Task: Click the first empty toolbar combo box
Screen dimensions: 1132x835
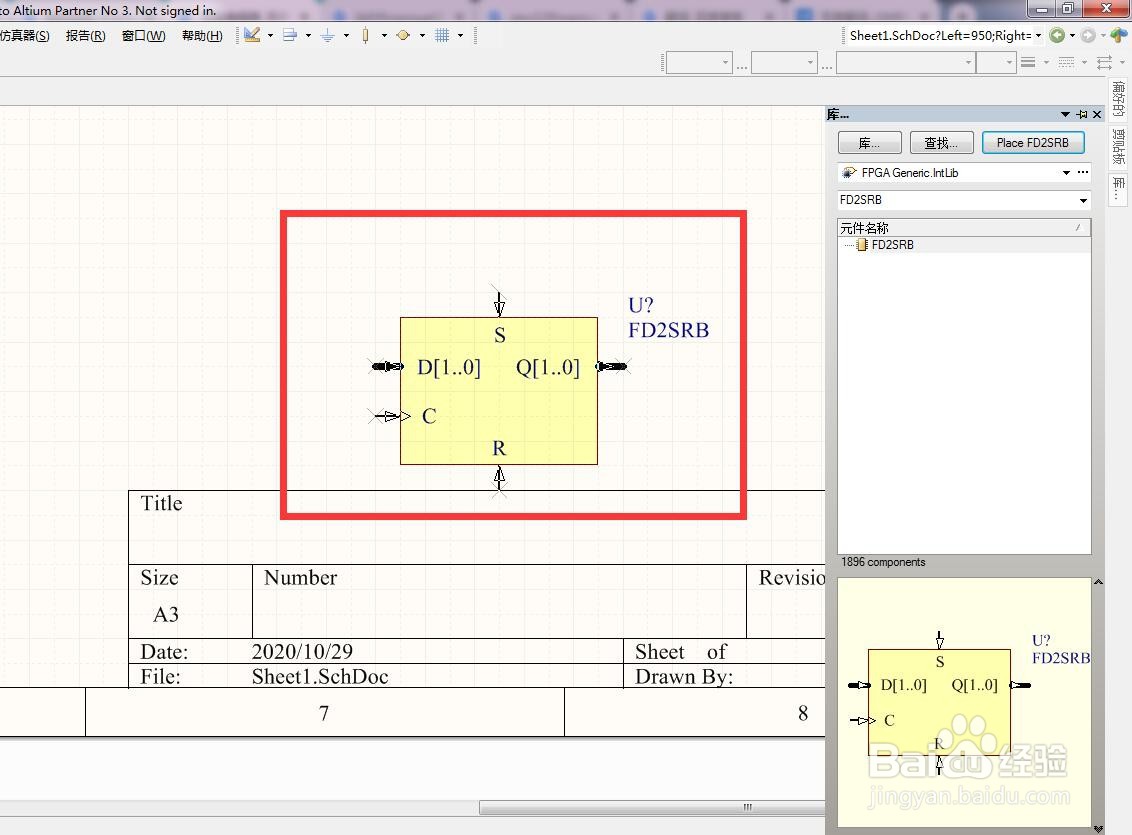Action: (x=699, y=63)
